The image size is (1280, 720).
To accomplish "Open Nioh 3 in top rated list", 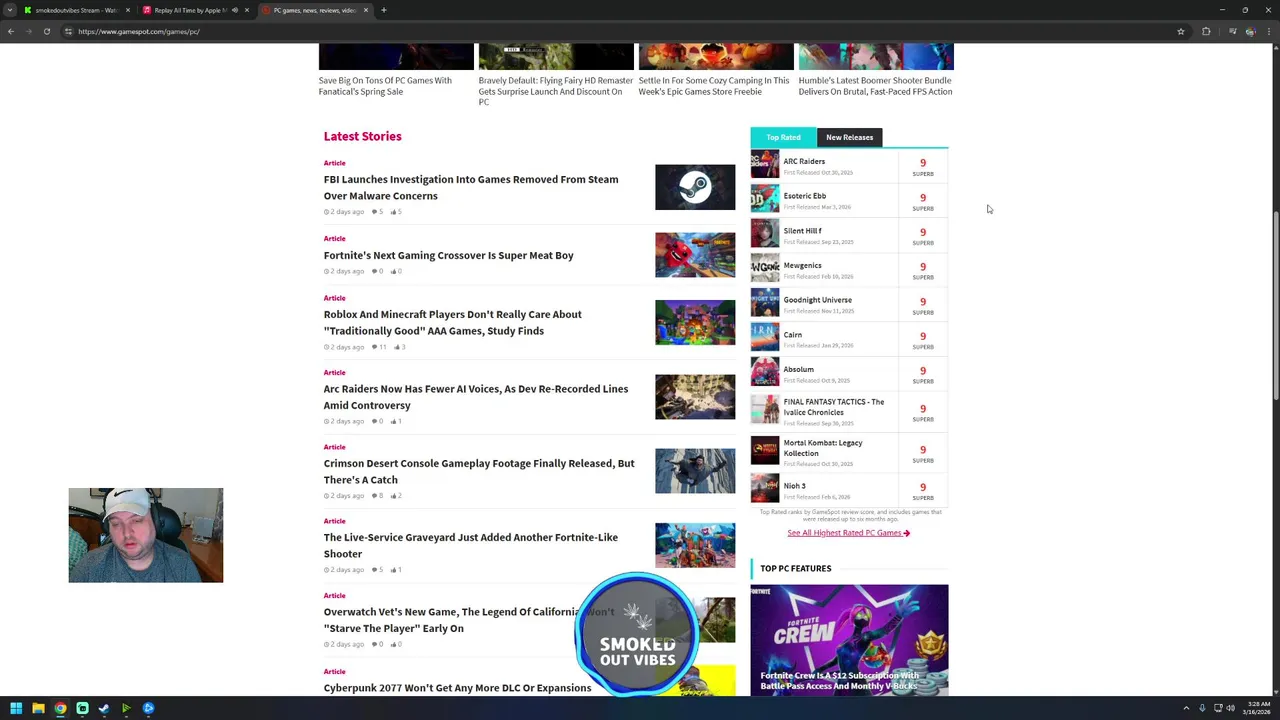I will [x=794, y=486].
